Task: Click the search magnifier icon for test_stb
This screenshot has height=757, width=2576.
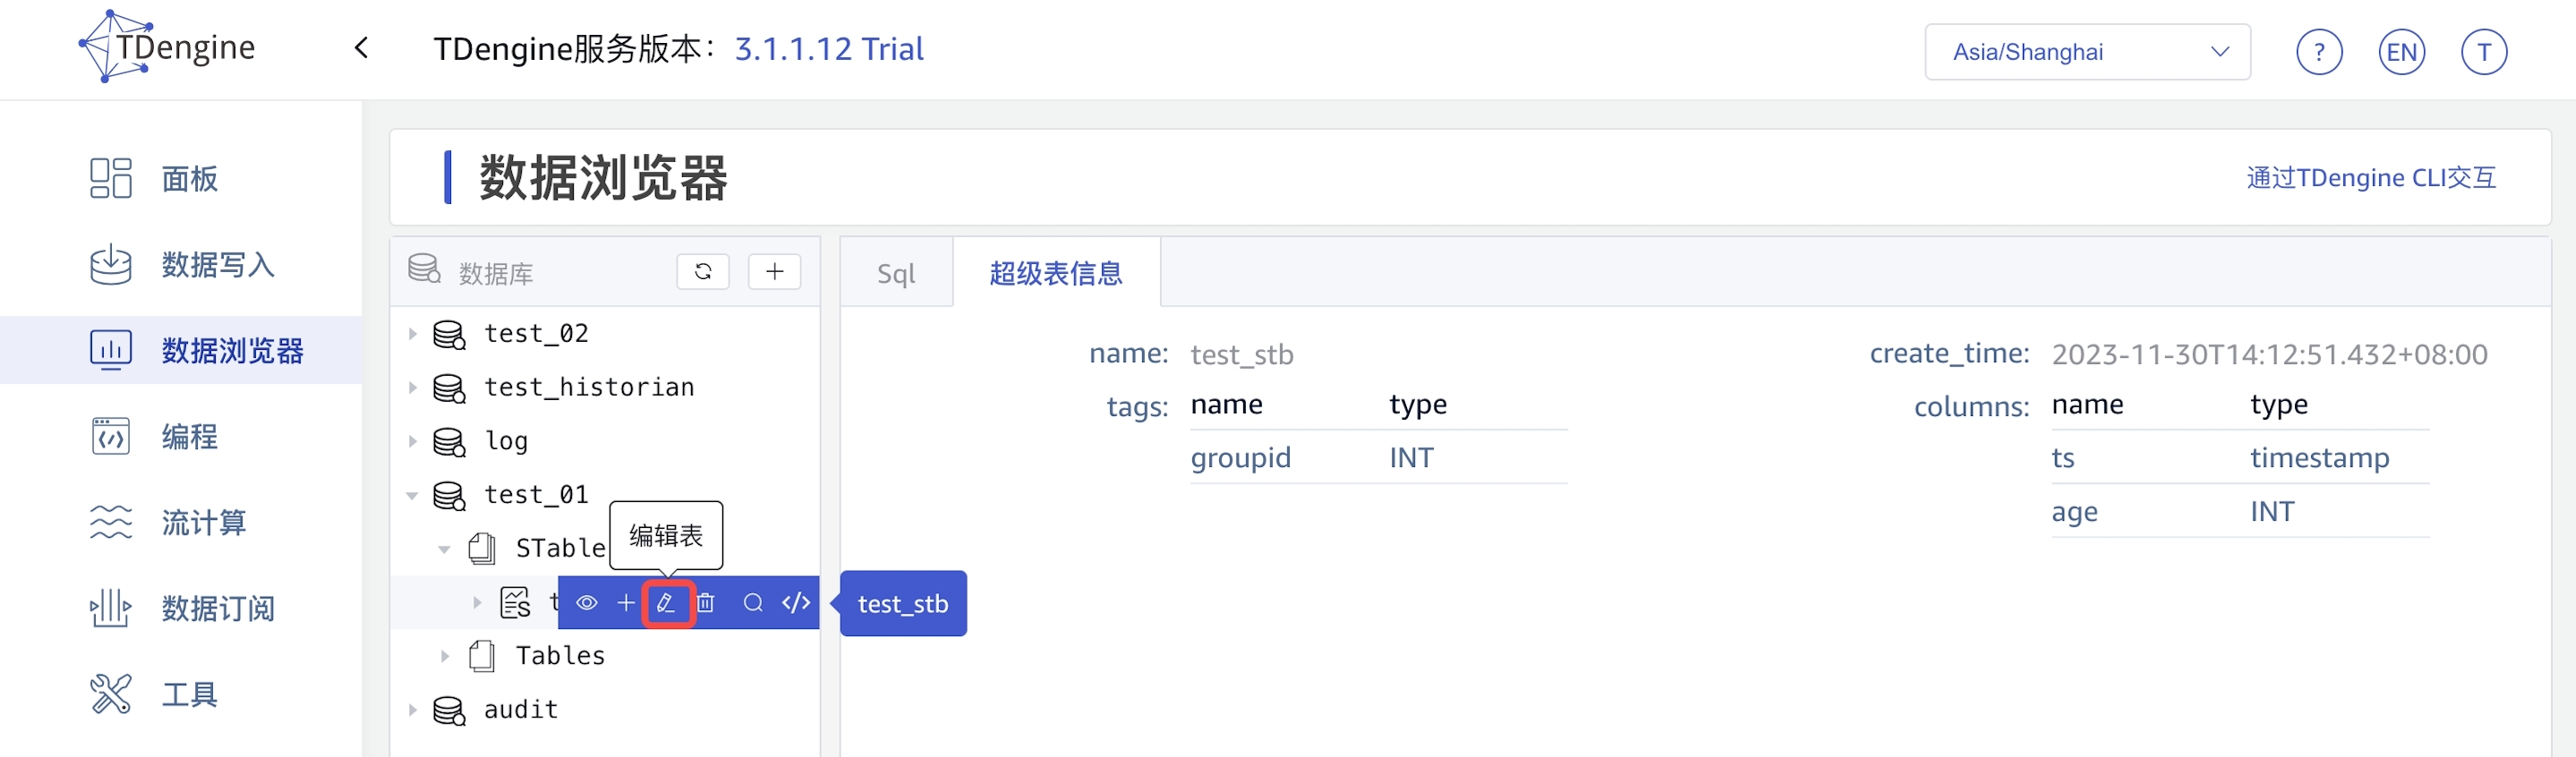Action: pos(753,603)
